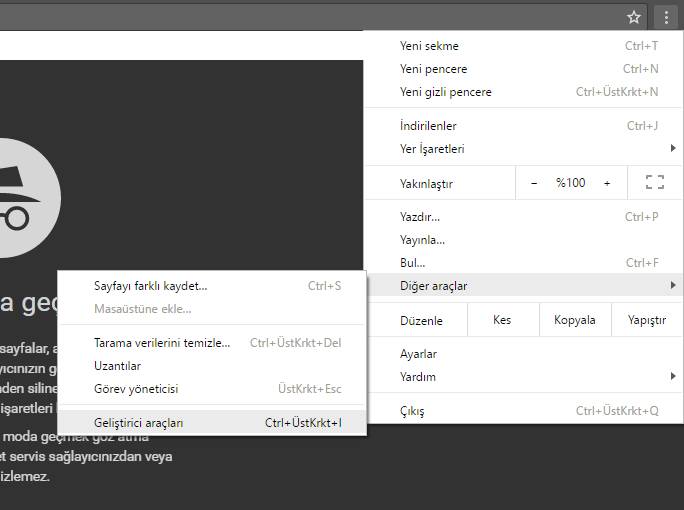Select Tarama verilerini temizle option
Image resolution: width=684 pixels, height=510 pixels.
tap(162, 343)
